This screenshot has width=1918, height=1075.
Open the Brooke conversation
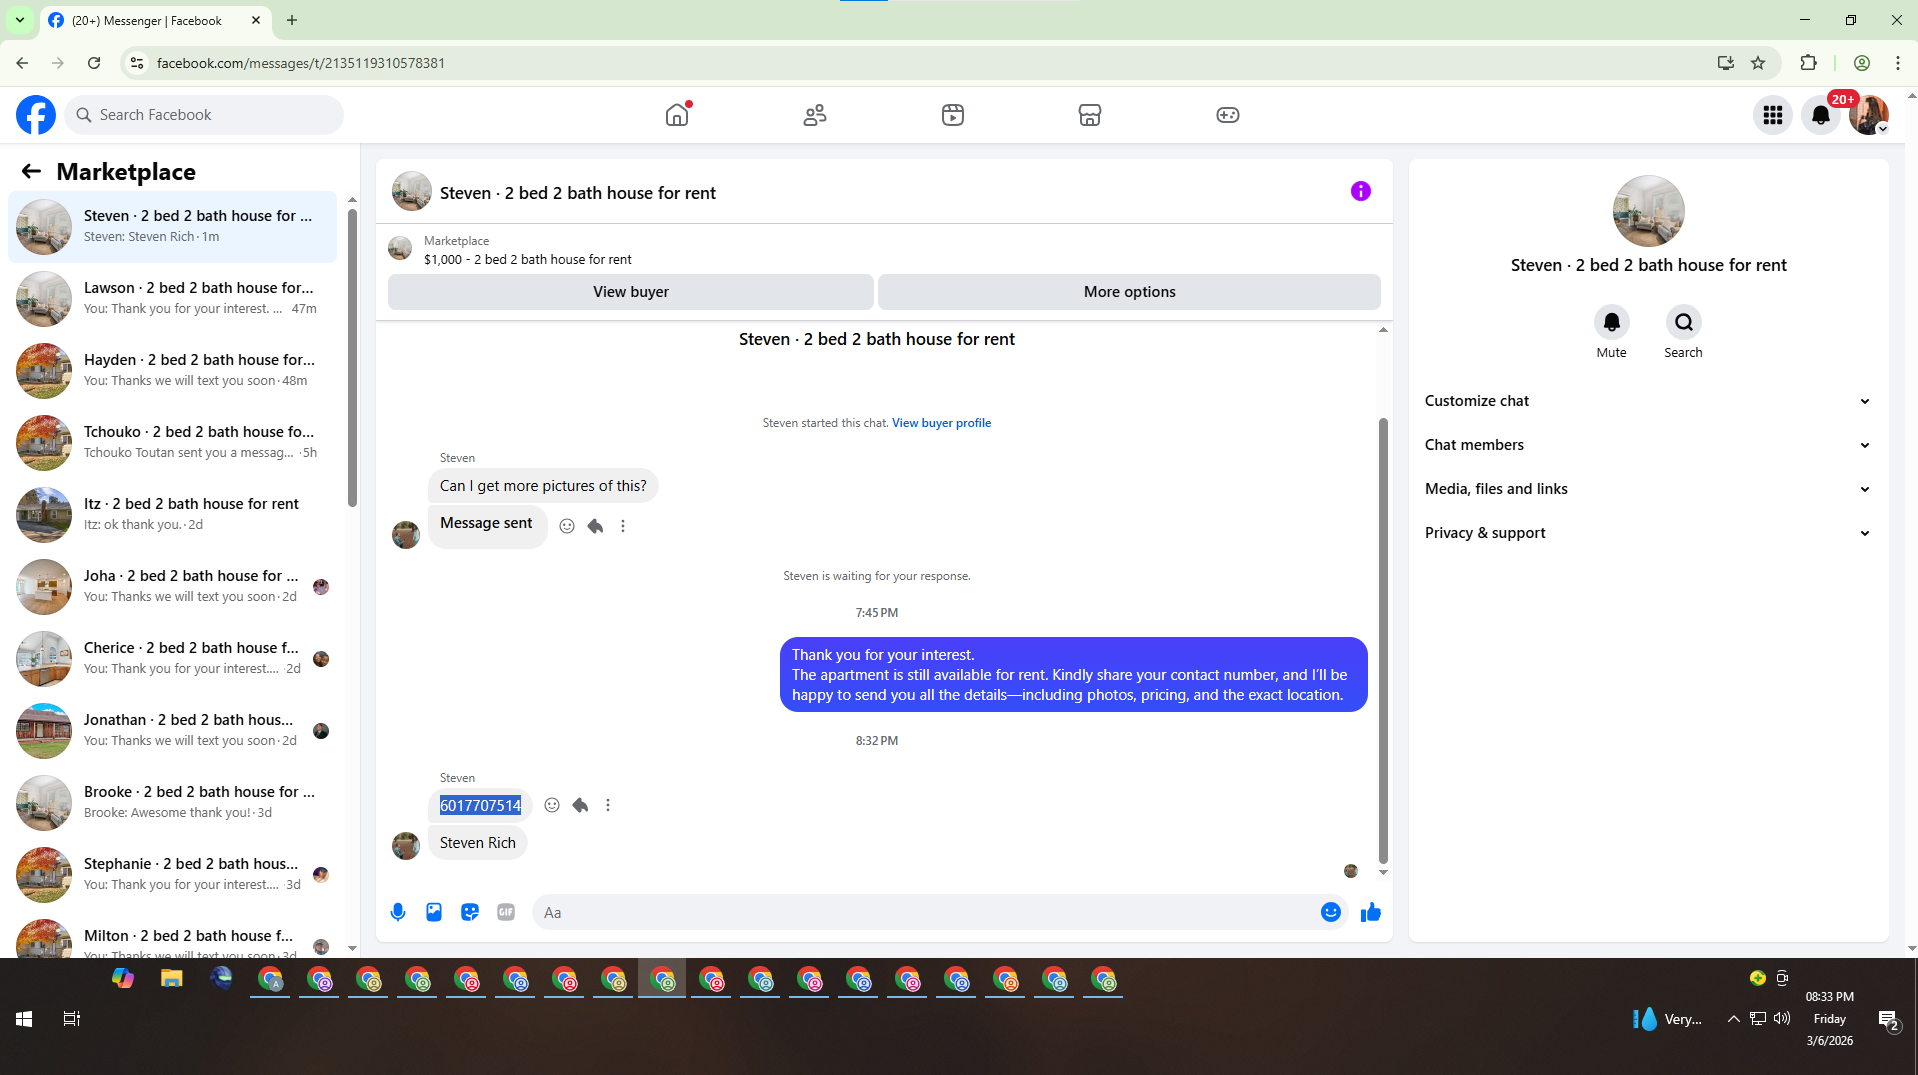[x=173, y=802]
